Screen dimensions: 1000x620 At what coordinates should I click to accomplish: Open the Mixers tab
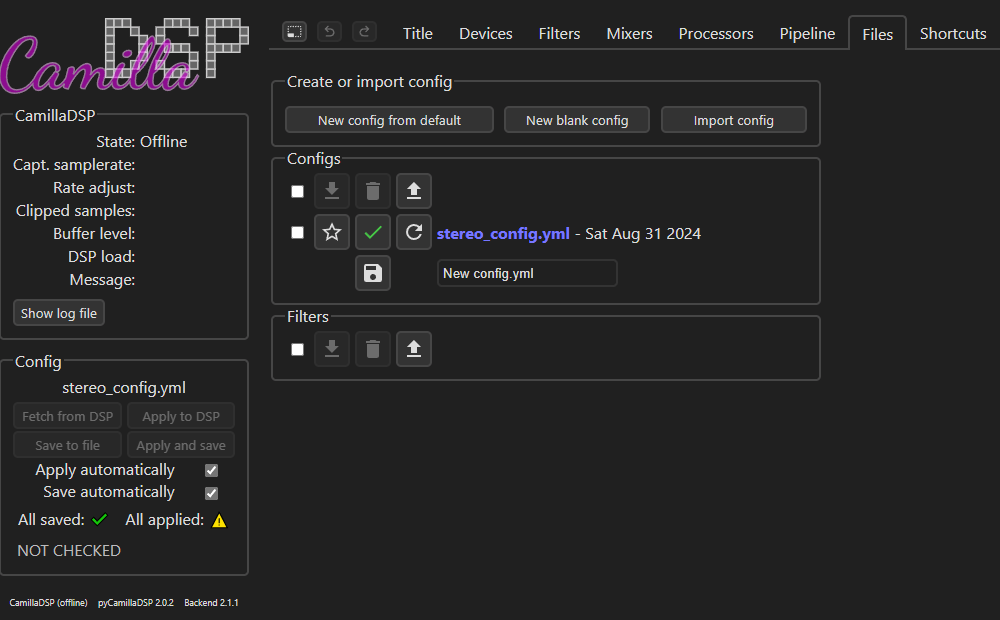(x=629, y=33)
